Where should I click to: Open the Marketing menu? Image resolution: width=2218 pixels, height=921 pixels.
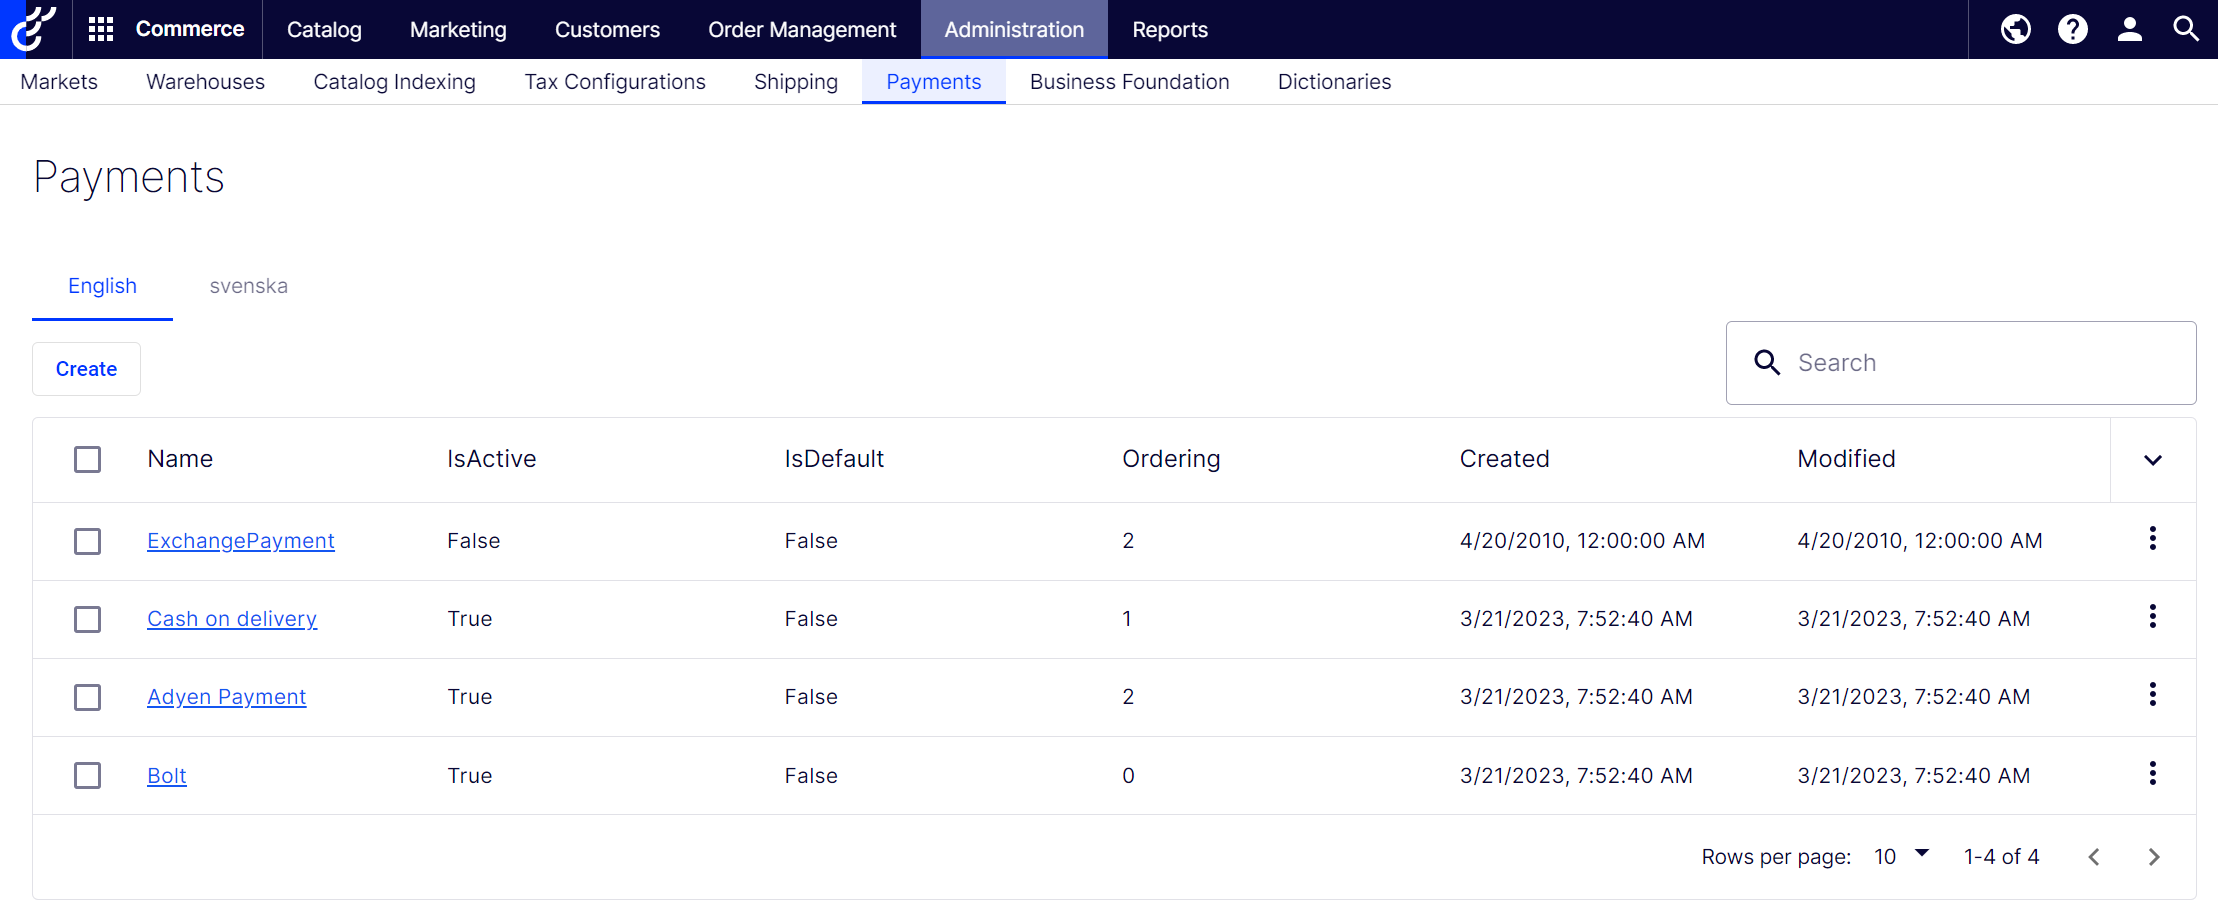(458, 30)
